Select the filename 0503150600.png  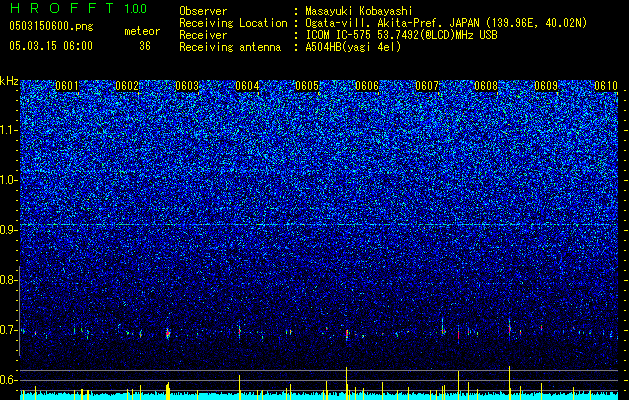point(51,26)
